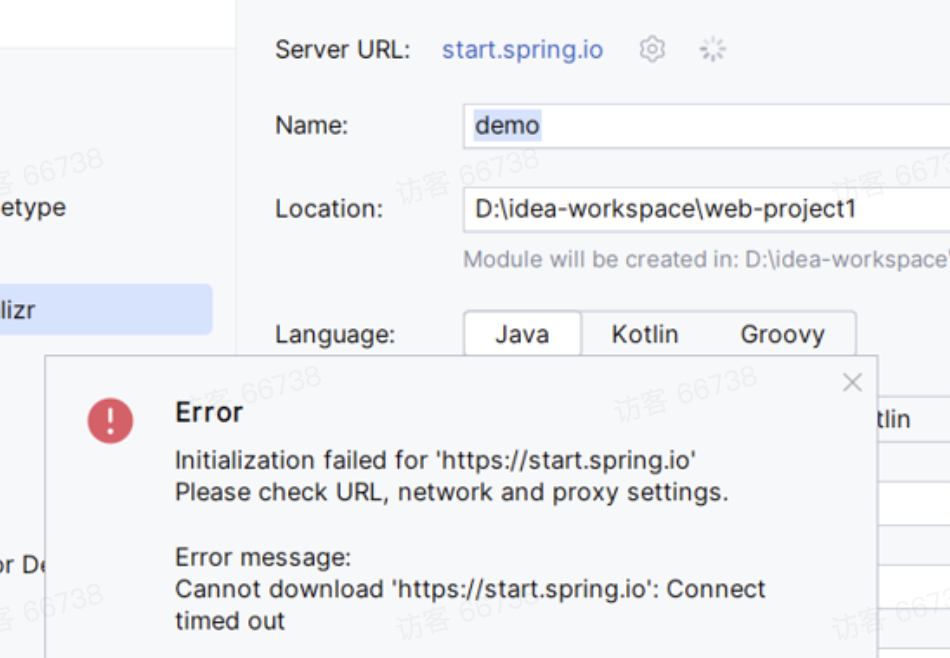Select Groovy as the language
Screen dimensions: 950x658
pos(782,334)
